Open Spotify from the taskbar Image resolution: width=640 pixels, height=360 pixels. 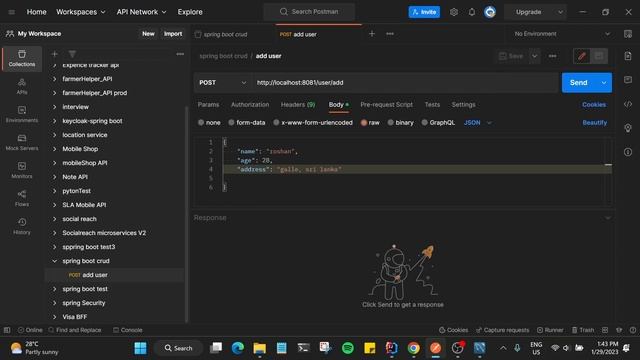tap(348, 348)
